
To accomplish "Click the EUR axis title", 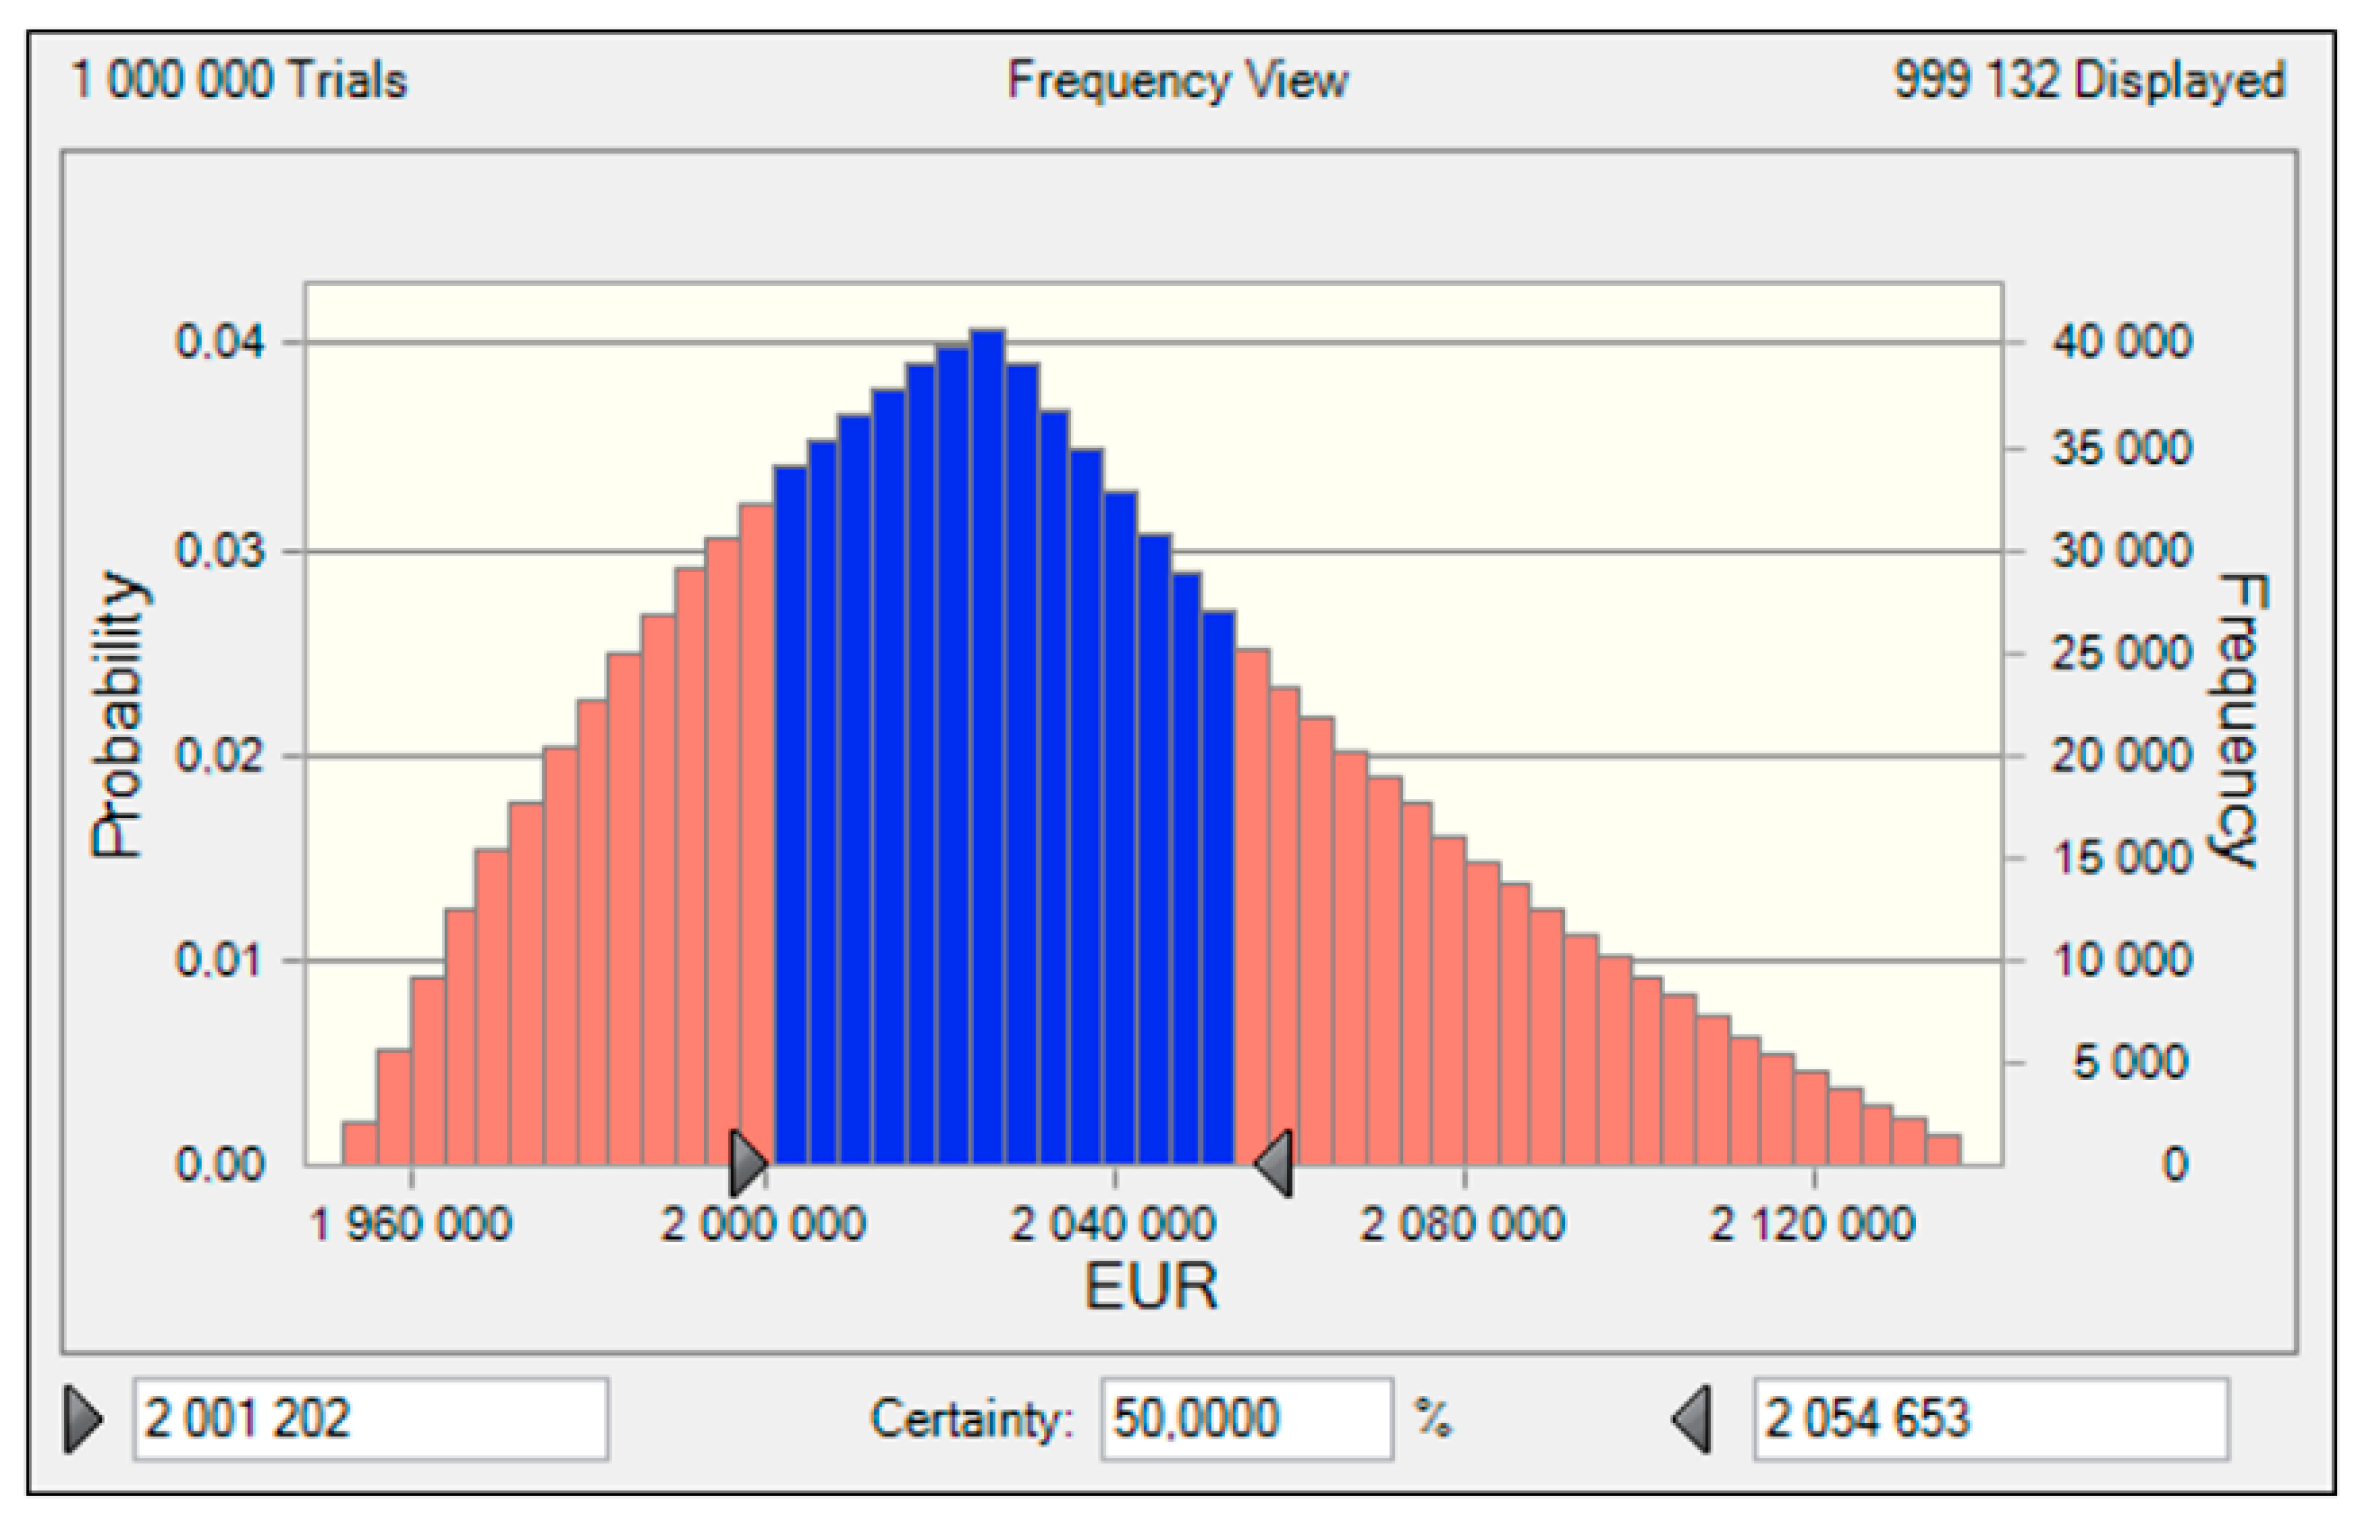I will [x=1151, y=1286].
